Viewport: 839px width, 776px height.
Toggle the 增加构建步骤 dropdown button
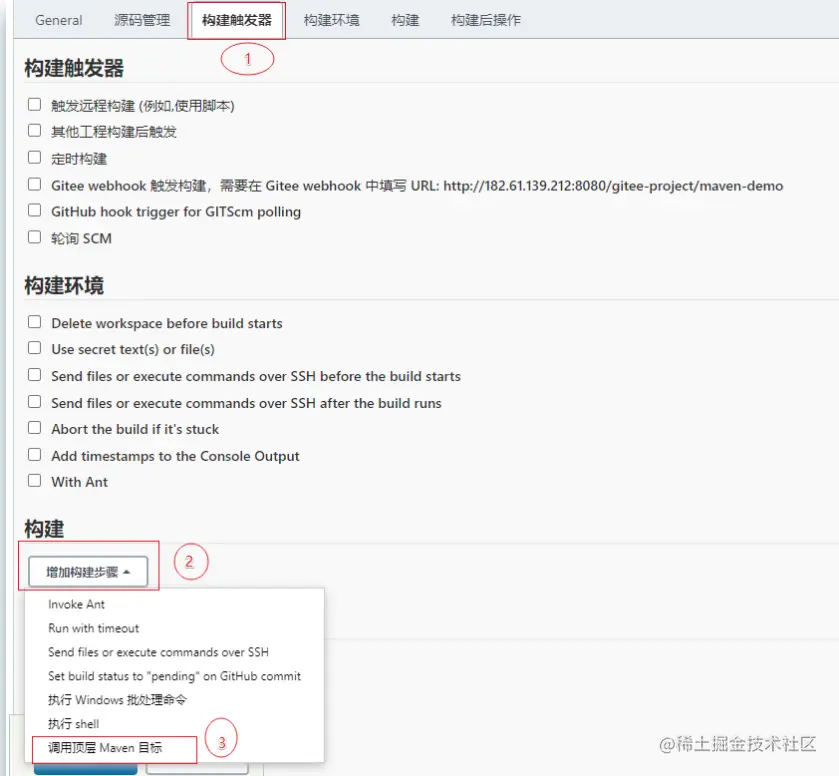[x=88, y=572]
